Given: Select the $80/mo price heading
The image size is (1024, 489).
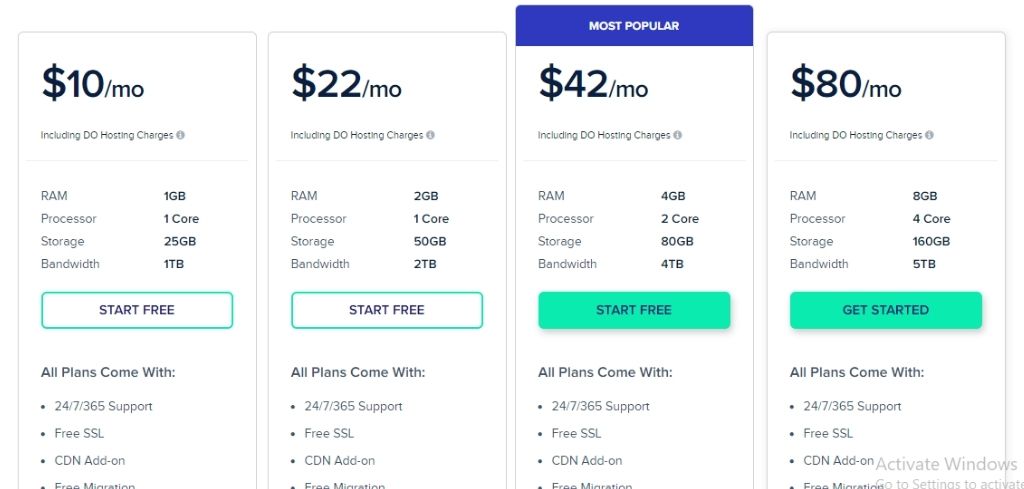Looking at the screenshot, I should 846,84.
